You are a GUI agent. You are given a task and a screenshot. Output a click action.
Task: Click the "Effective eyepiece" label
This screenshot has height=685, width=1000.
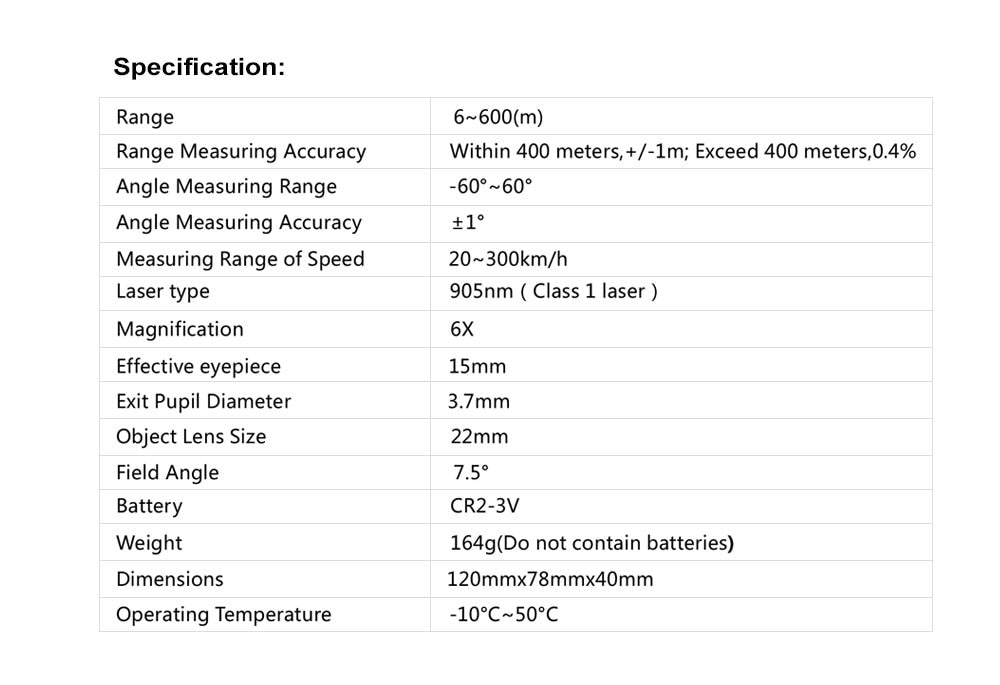point(198,366)
